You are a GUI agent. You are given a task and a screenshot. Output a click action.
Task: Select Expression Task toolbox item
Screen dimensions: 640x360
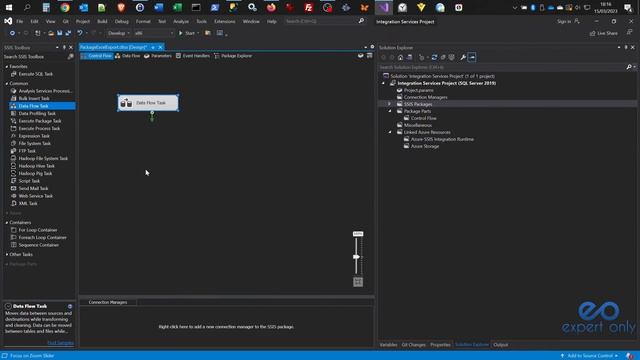34,136
